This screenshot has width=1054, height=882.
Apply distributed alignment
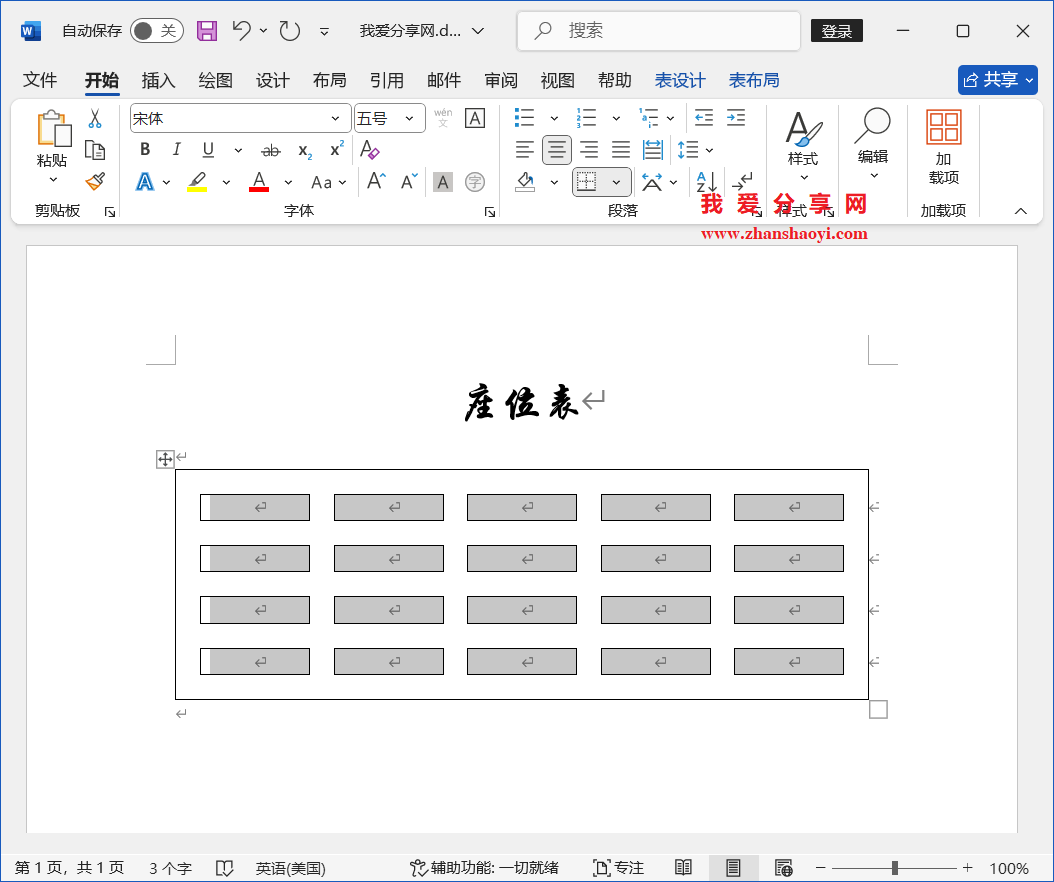tap(653, 150)
